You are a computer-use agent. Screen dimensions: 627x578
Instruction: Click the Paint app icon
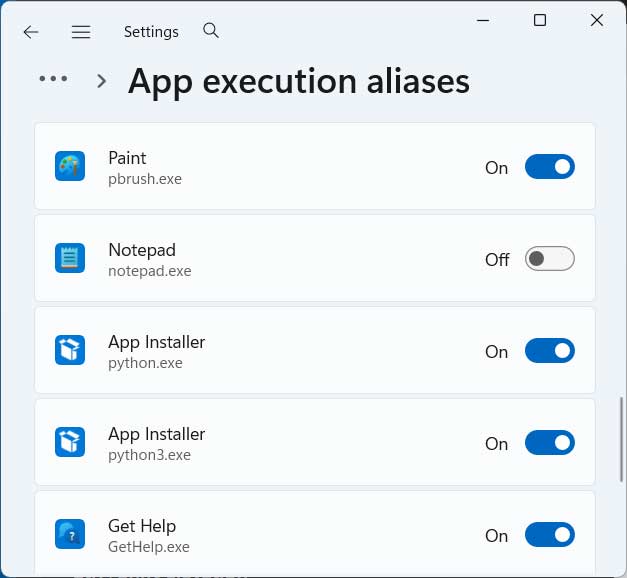click(x=70, y=167)
